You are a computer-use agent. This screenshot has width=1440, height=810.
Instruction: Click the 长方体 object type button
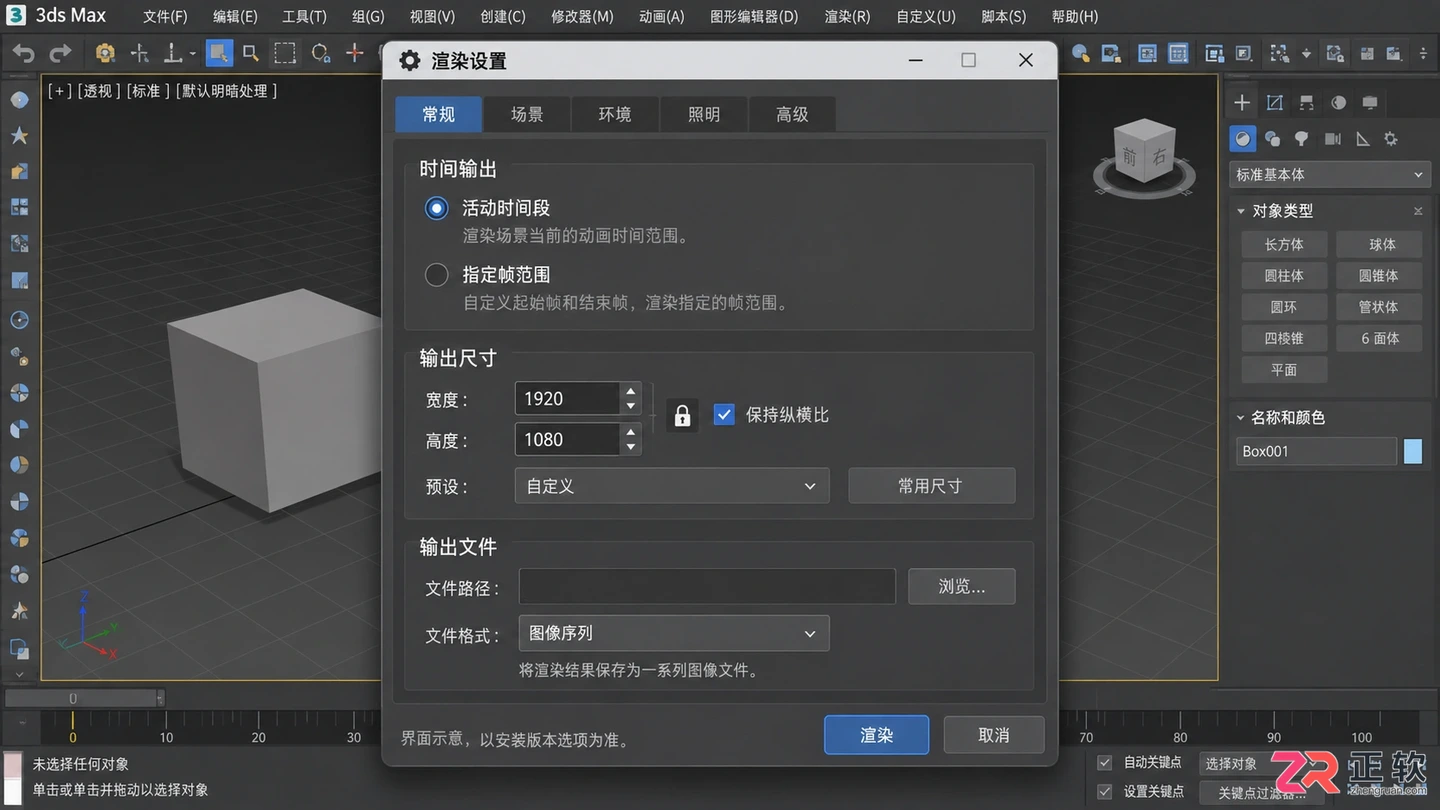1284,244
